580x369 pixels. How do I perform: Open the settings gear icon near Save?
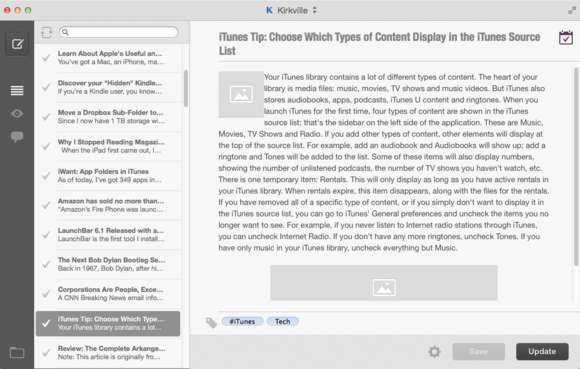tap(434, 352)
